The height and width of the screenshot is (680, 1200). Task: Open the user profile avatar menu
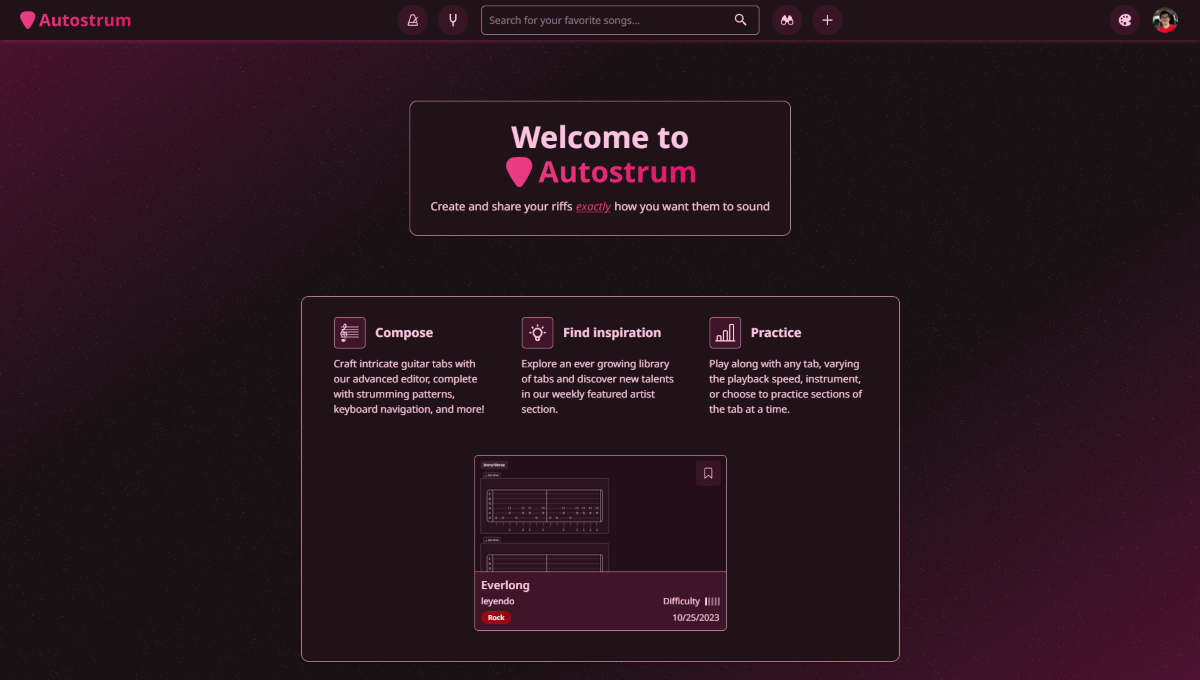(x=1165, y=20)
